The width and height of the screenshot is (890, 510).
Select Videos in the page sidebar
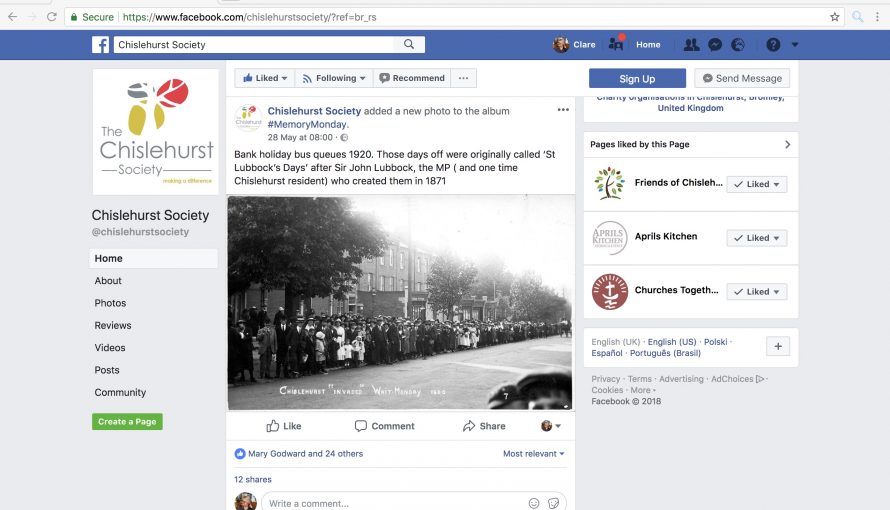coord(110,348)
